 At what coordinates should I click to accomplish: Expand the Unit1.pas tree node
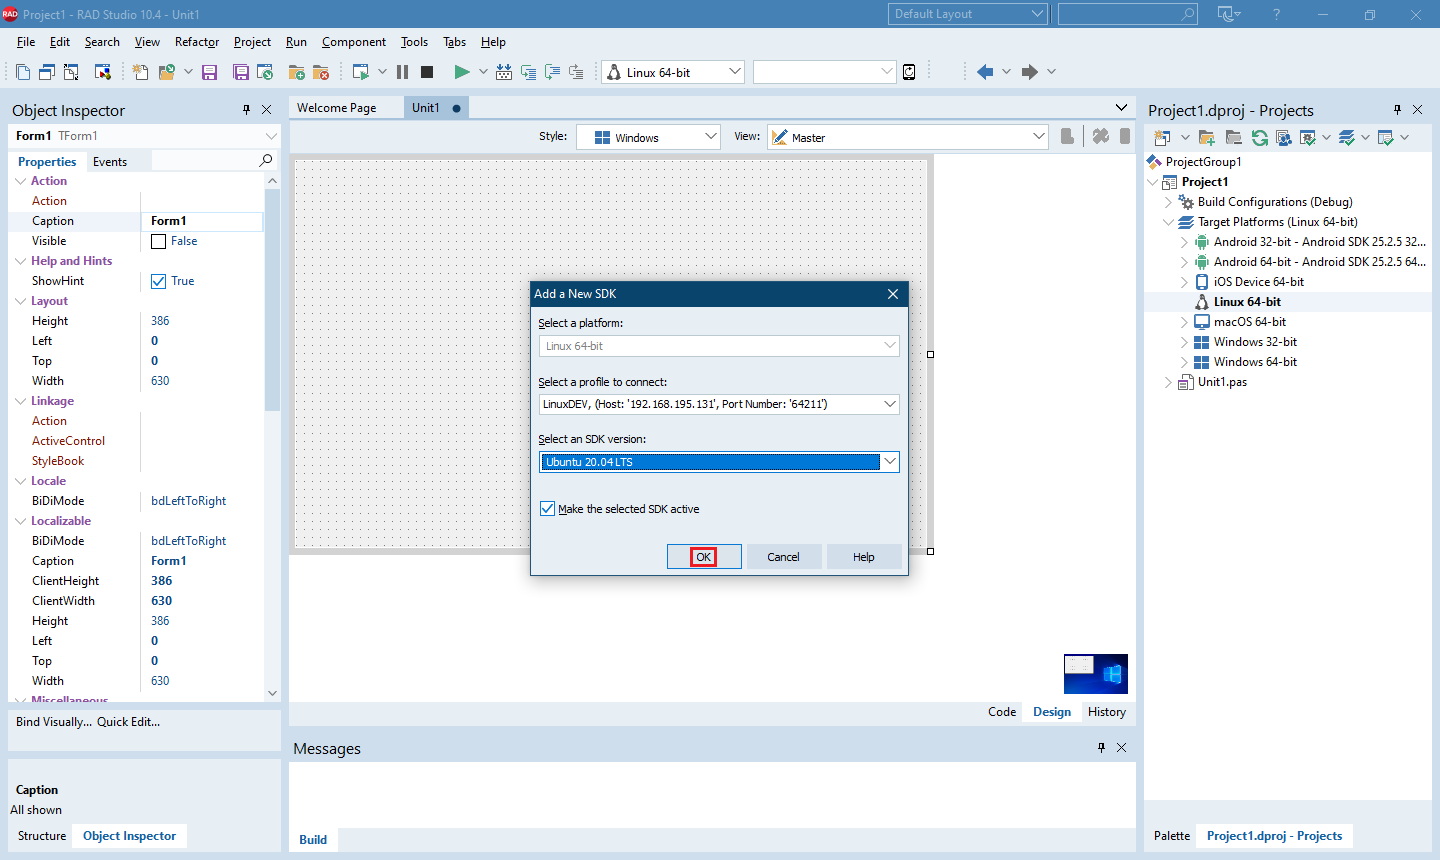tap(1168, 382)
